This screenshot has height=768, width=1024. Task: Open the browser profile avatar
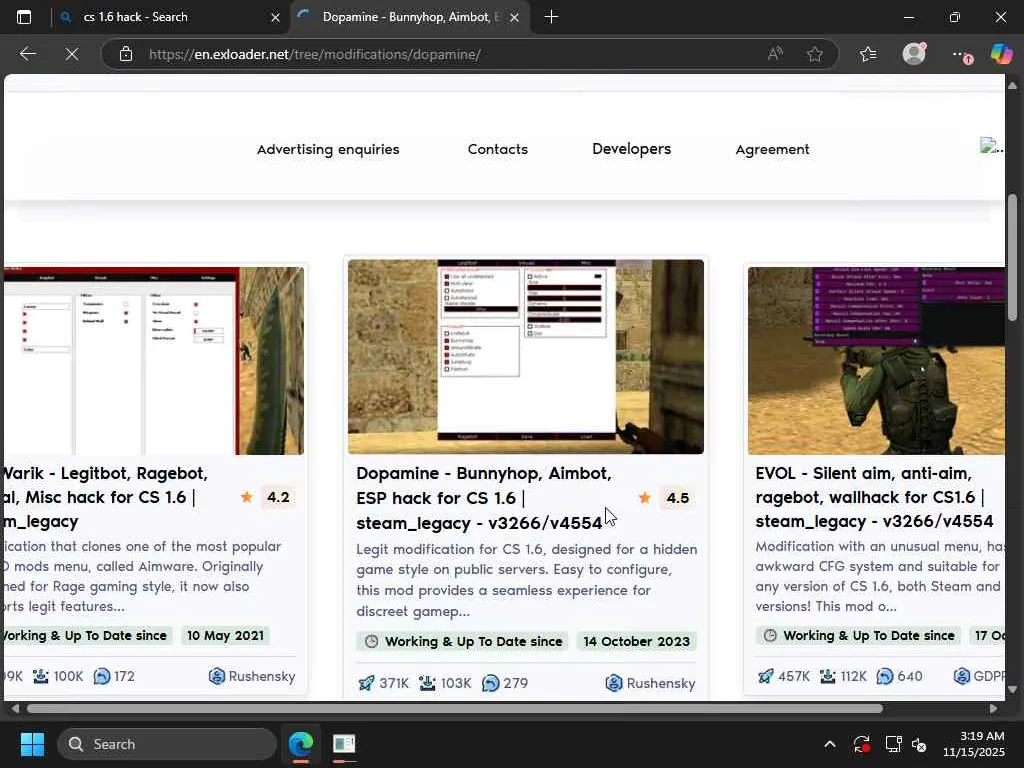point(914,54)
